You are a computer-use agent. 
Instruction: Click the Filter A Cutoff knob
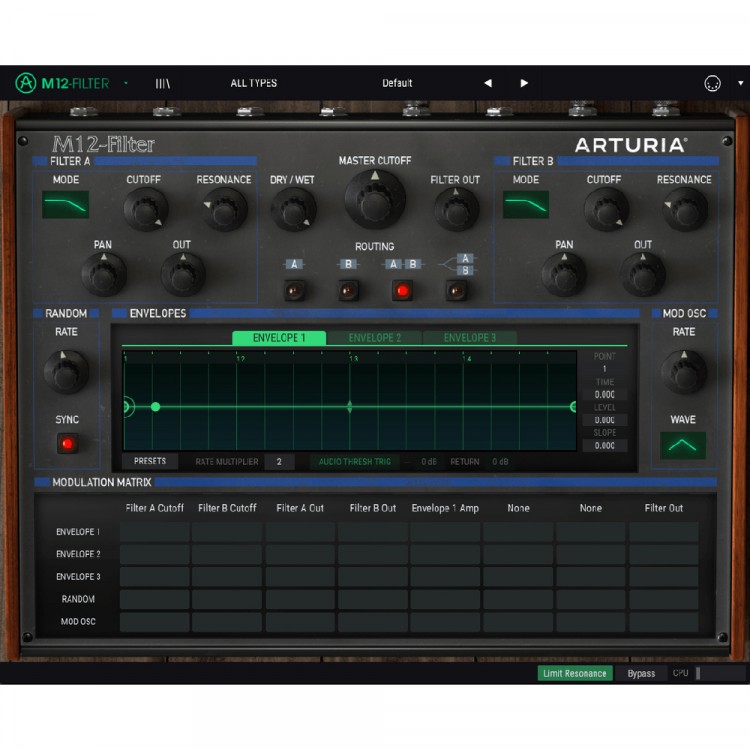[145, 210]
